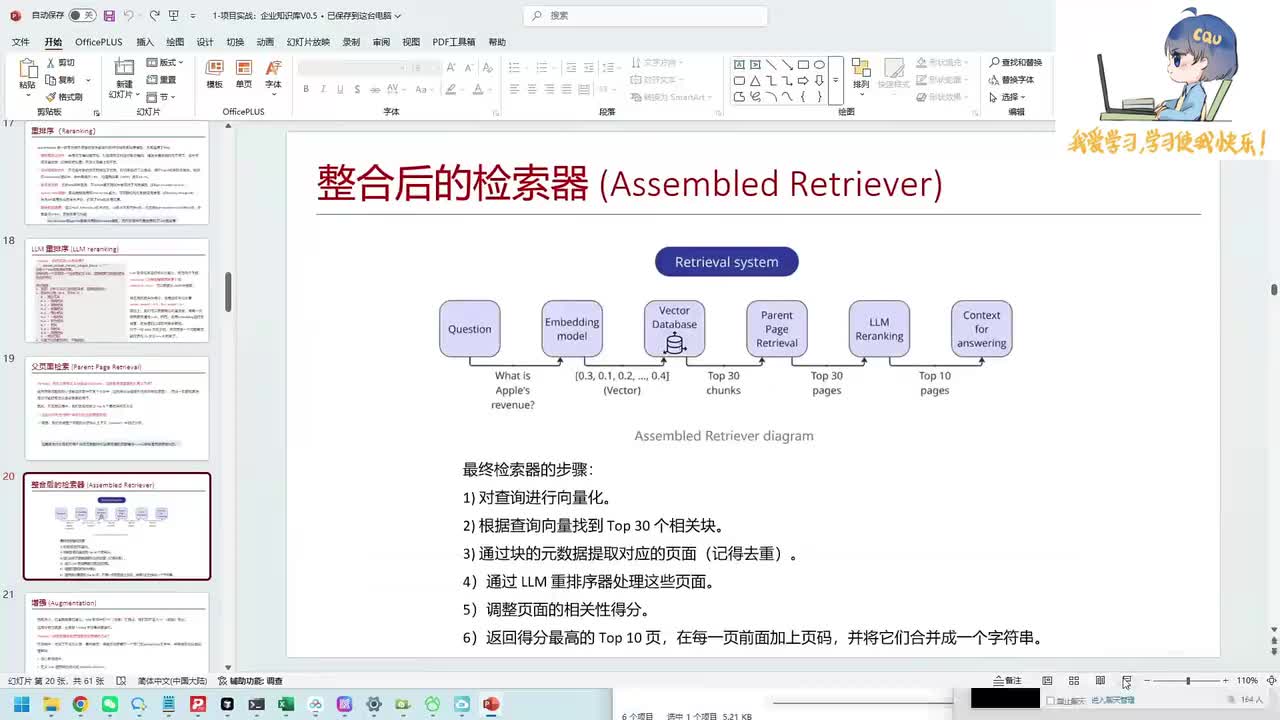Click the Increase Font Size icon

(x=451, y=67)
